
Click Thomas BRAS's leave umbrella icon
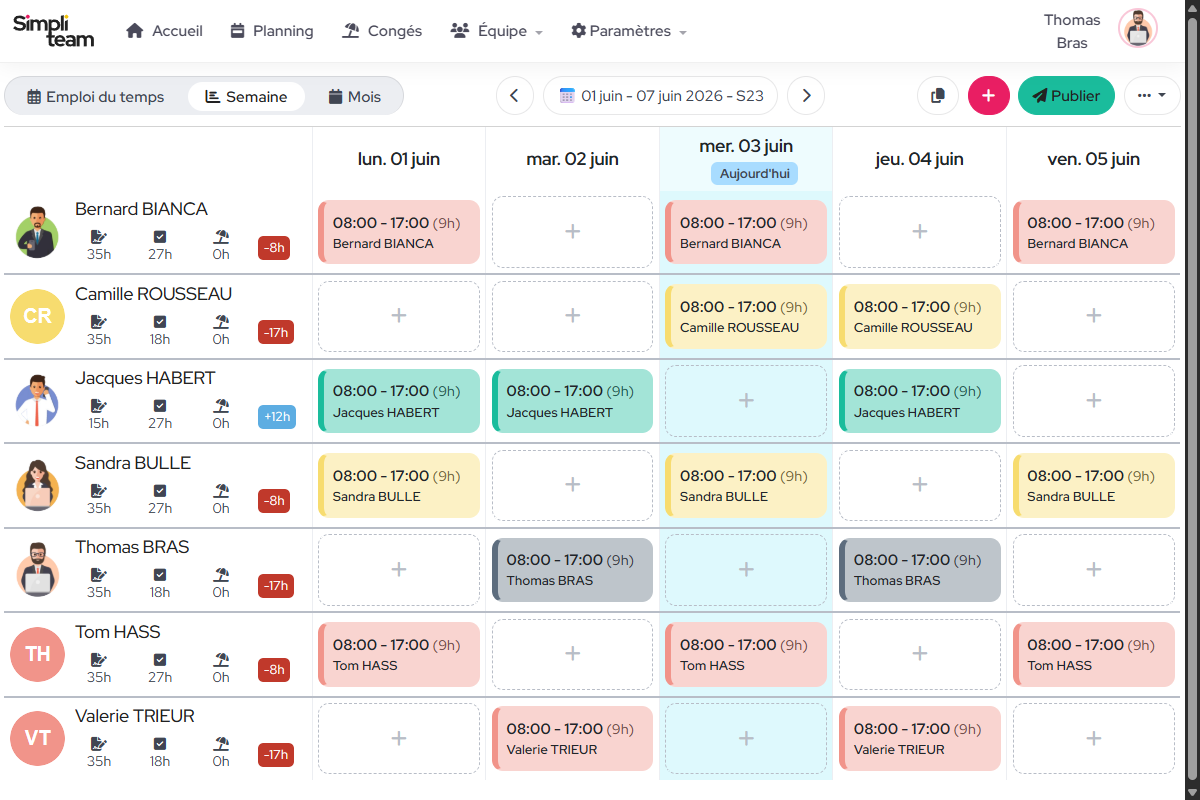coord(221,575)
